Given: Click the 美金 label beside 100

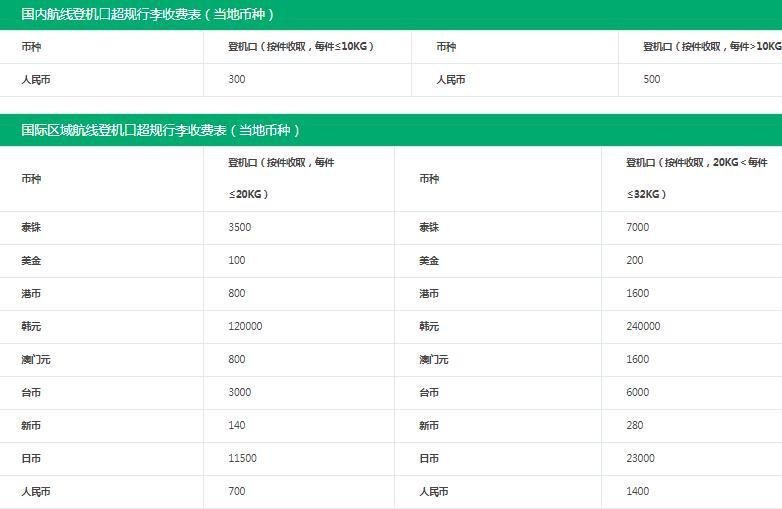Looking at the screenshot, I should (31, 261).
